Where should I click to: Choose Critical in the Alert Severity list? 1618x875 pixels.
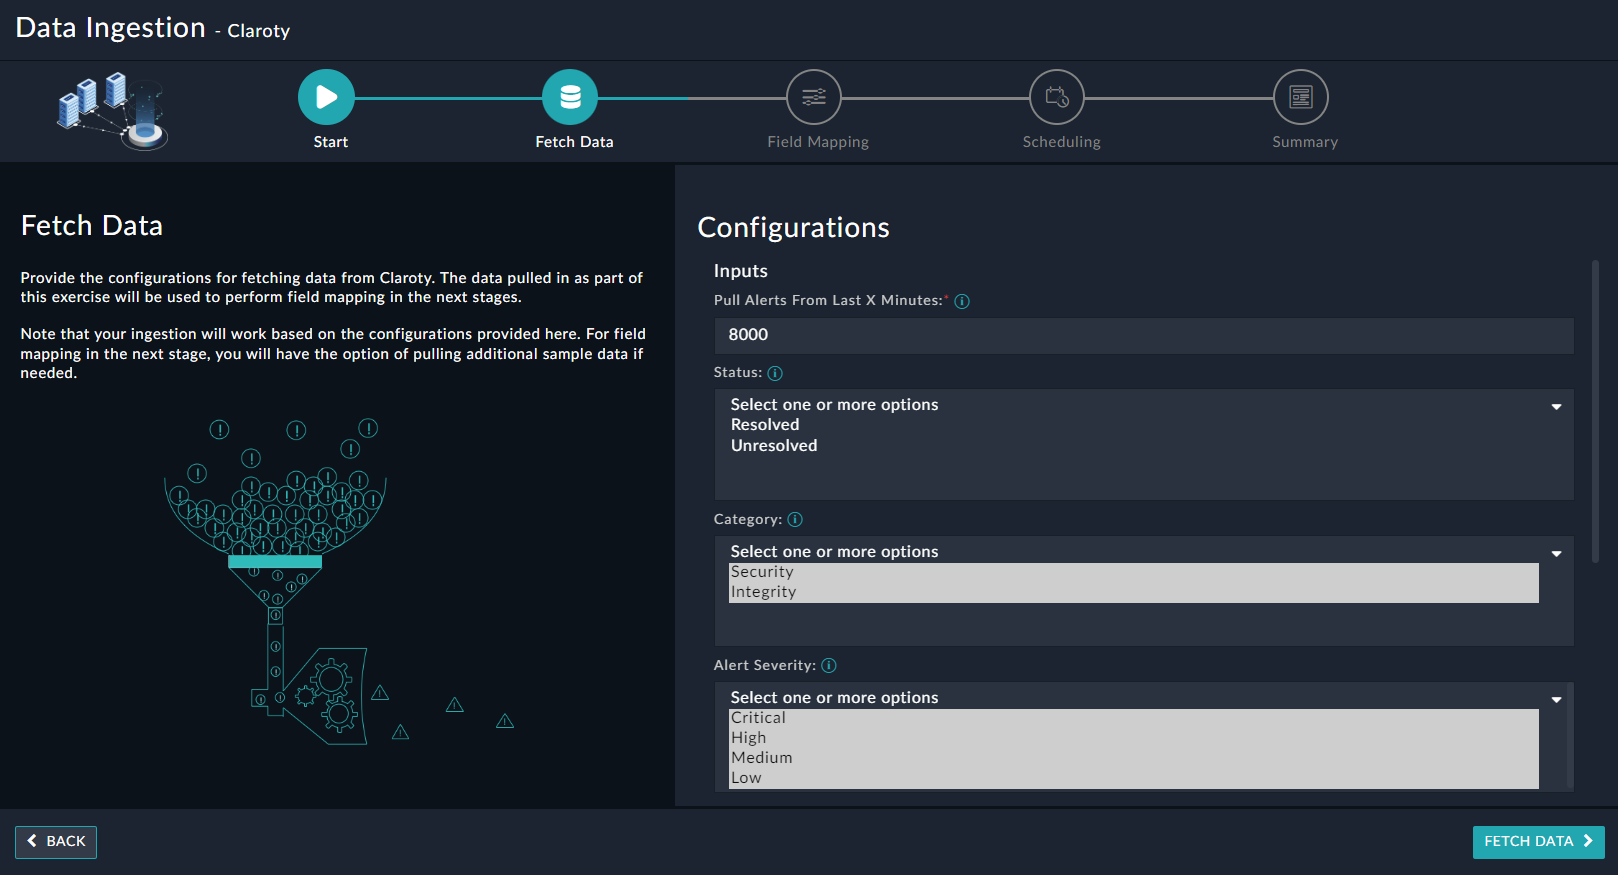pos(758,718)
